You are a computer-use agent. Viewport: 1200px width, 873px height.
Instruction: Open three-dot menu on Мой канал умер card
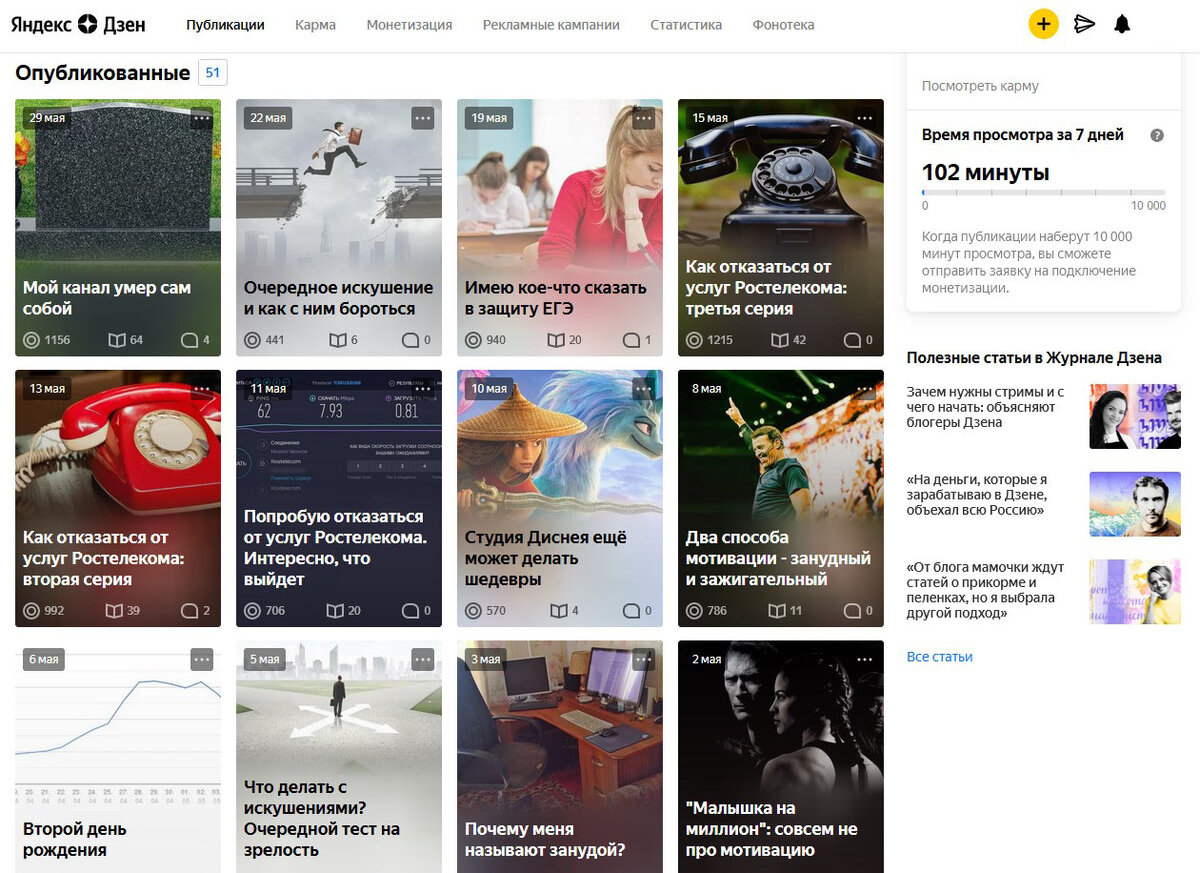[202, 118]
